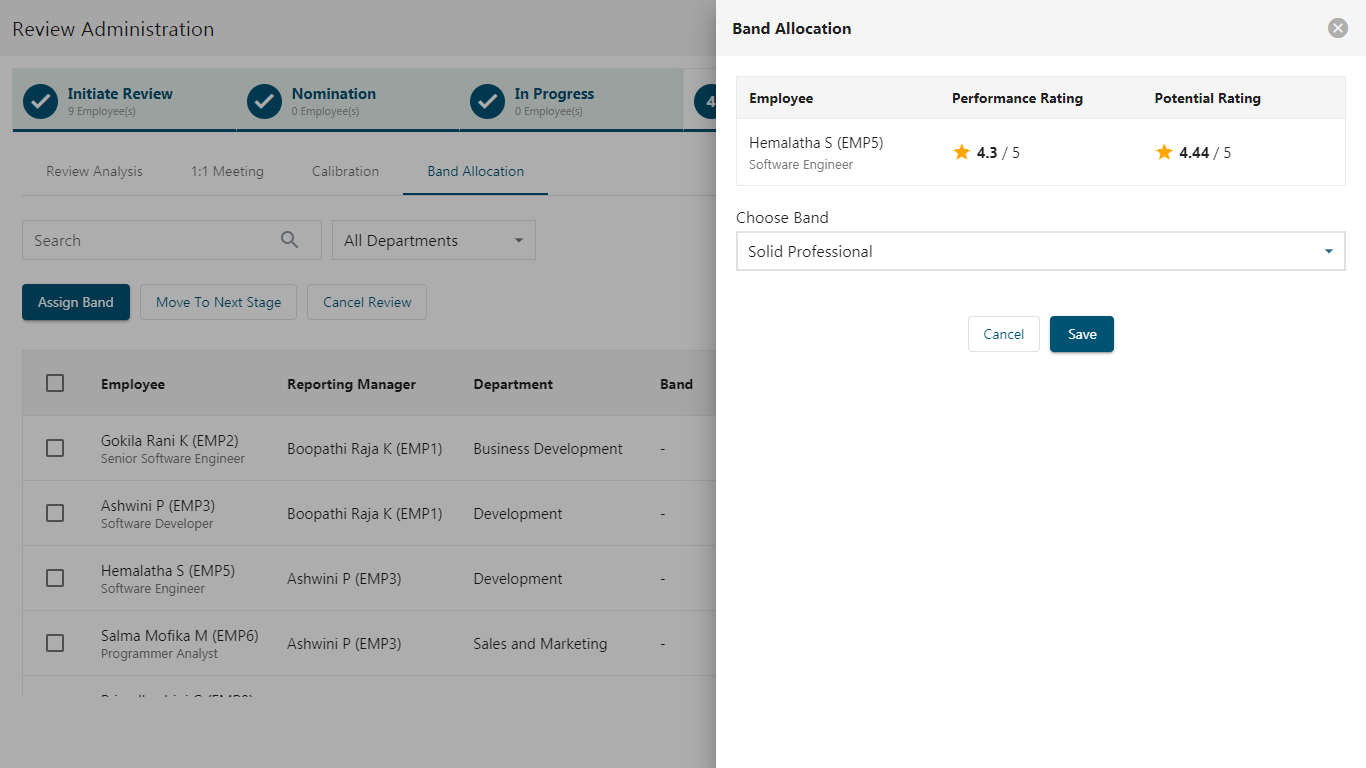Screen dimensions: 1366x768
Task: Click the Nomination stage checkmark icon
Action: coord(264,101)
